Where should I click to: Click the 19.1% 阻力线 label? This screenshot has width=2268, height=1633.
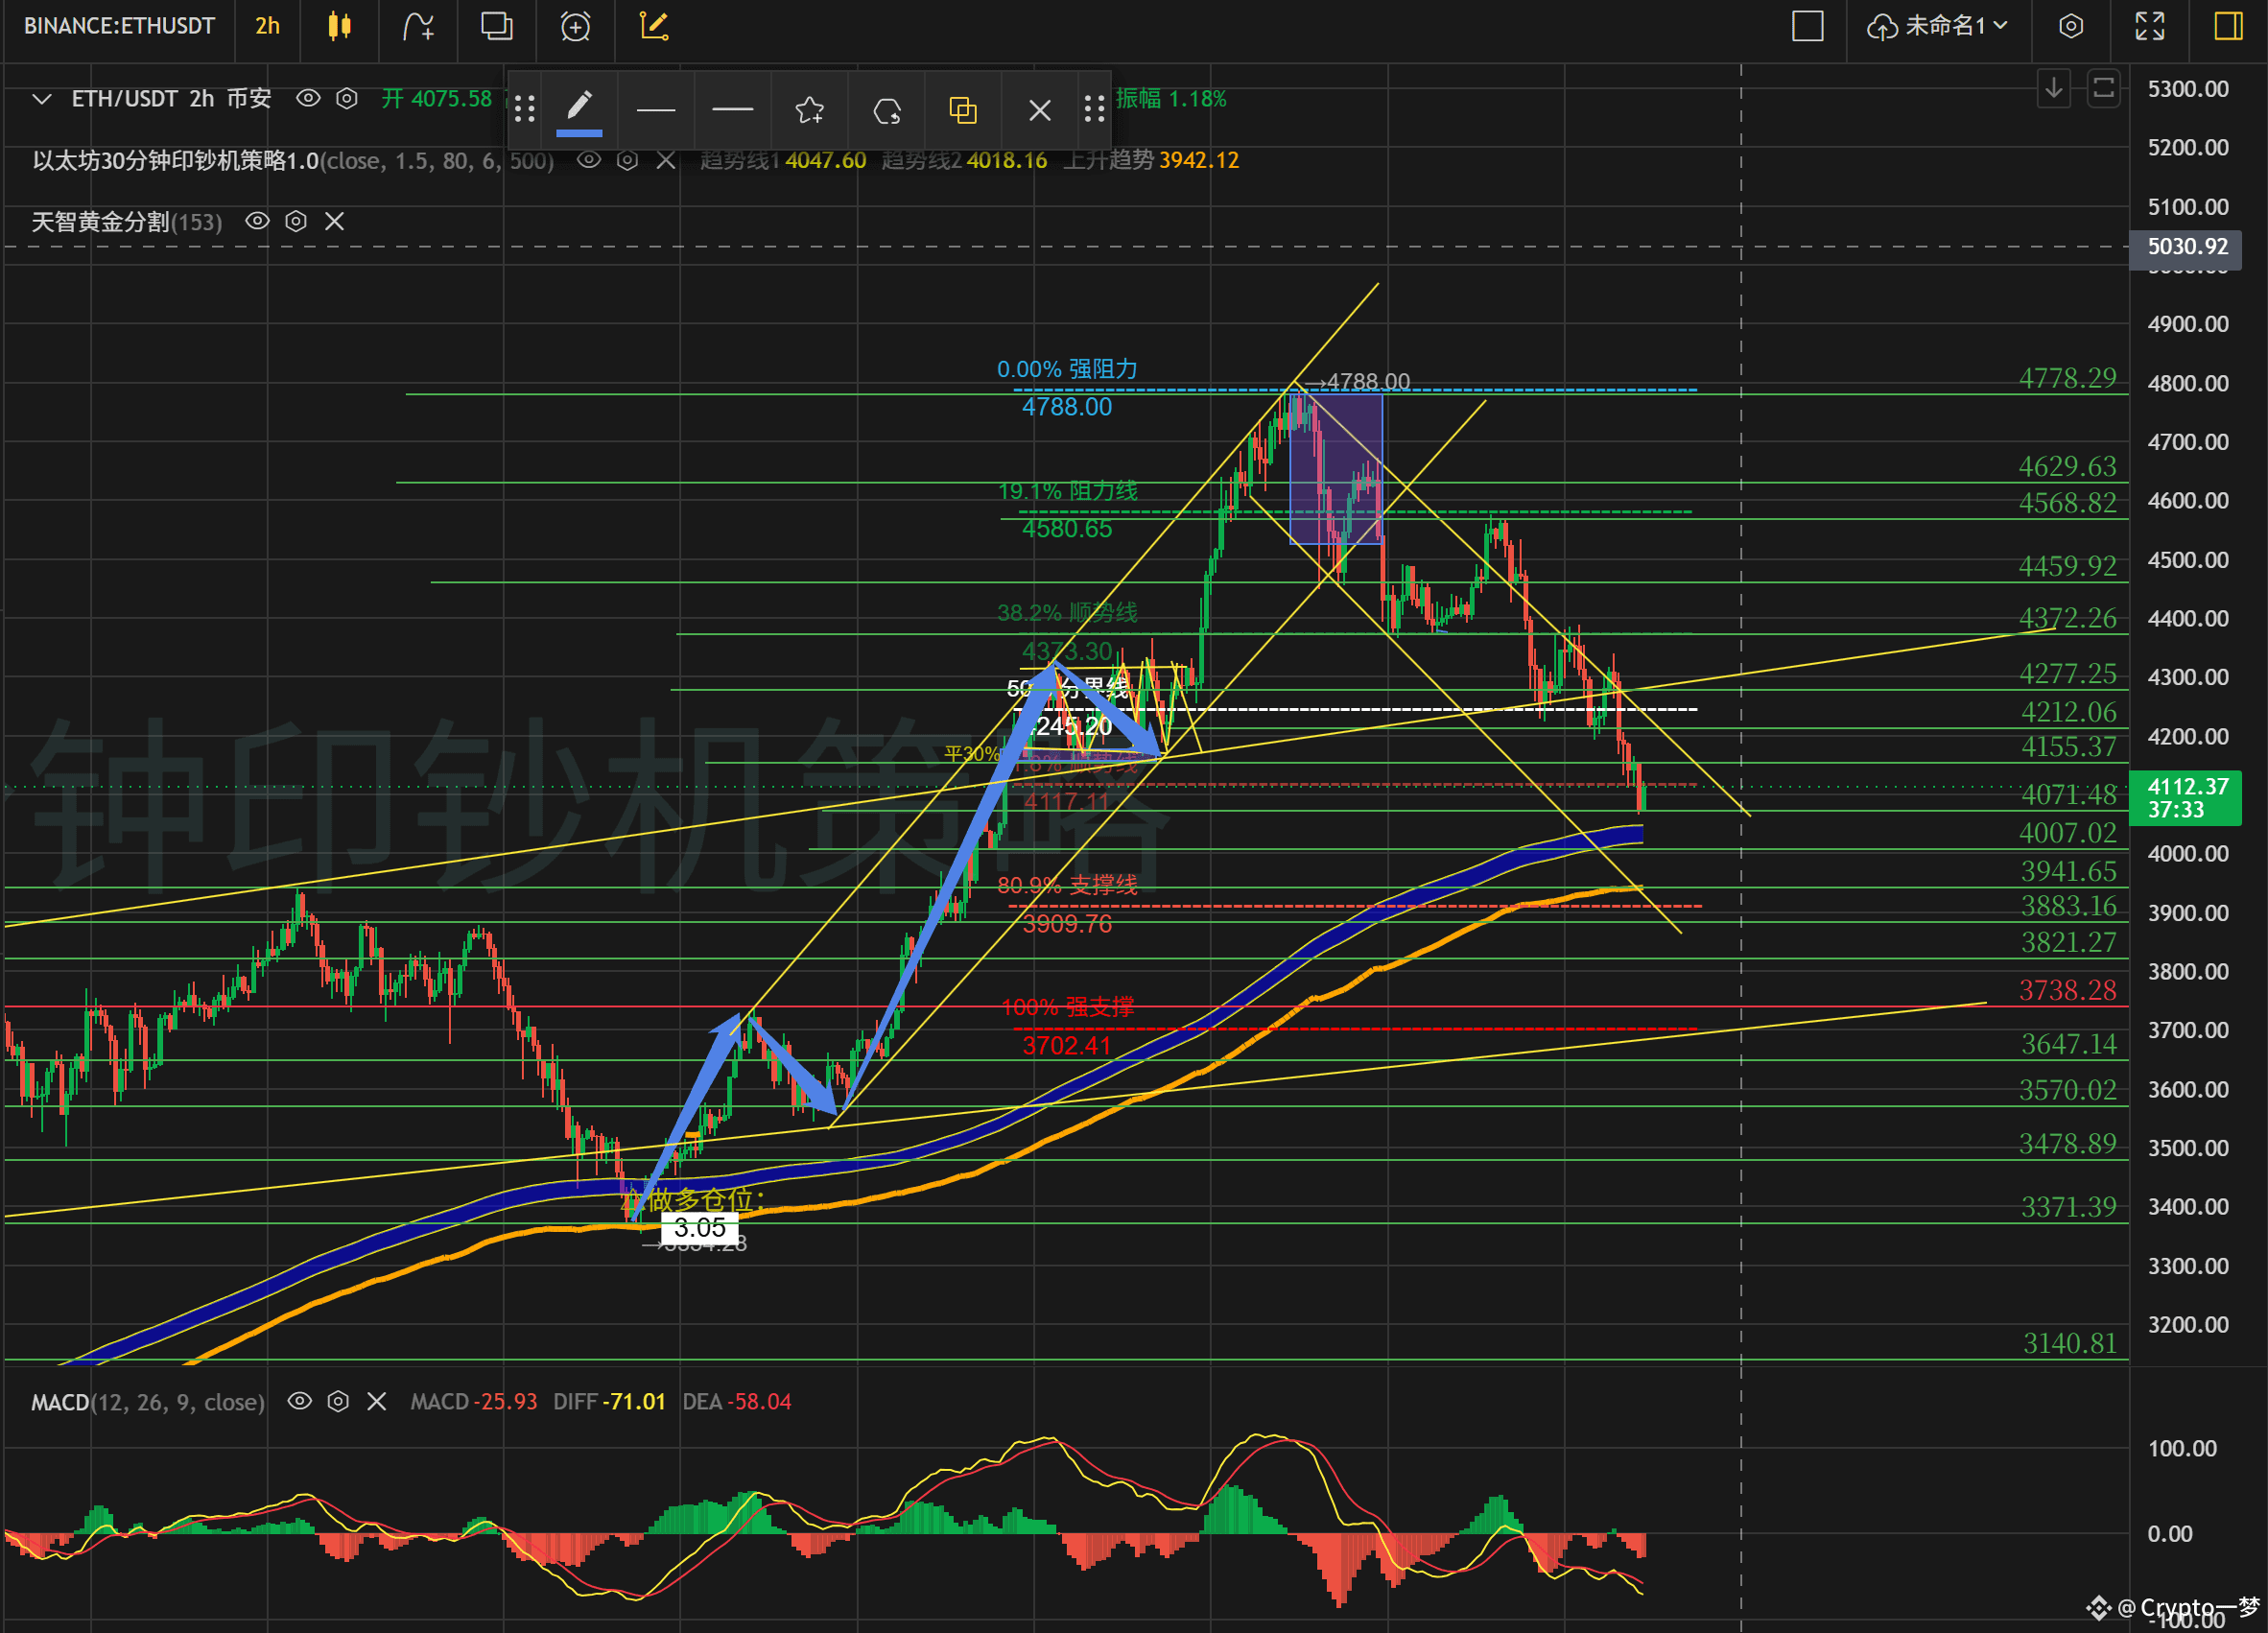pos(1067,491)
